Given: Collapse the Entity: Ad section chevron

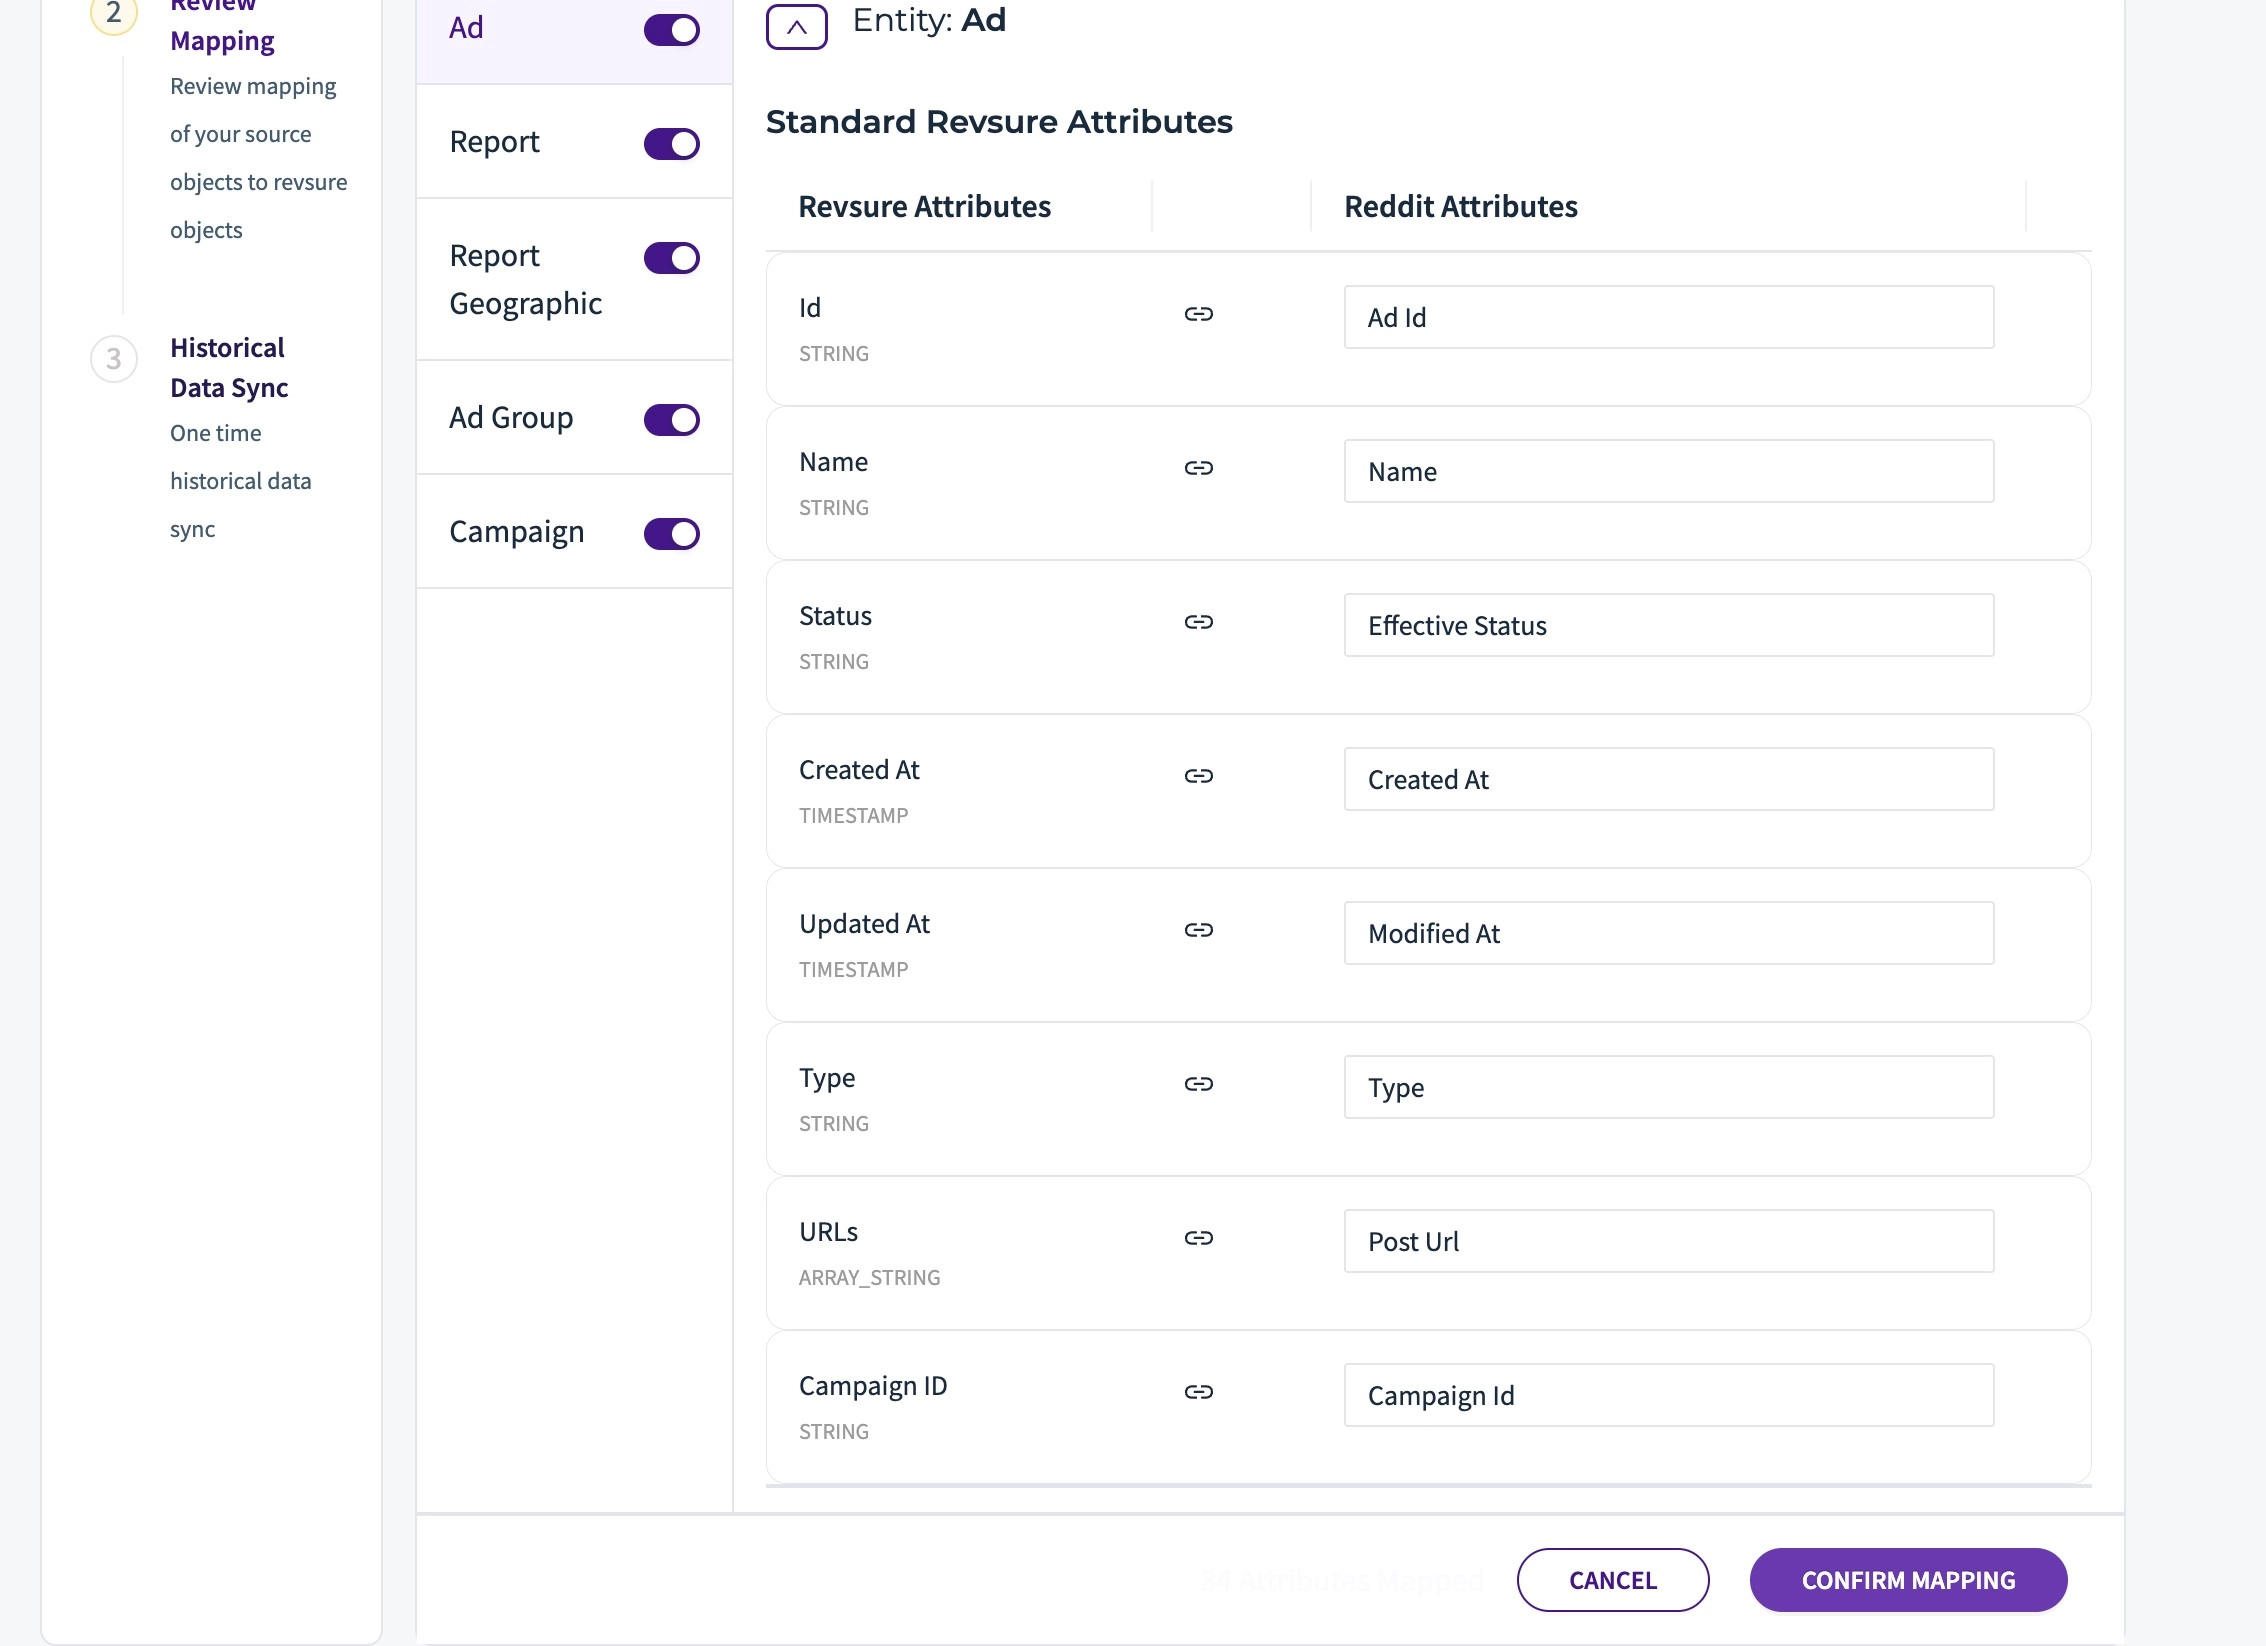Looking at the screenshot, I should pos(796,27).
